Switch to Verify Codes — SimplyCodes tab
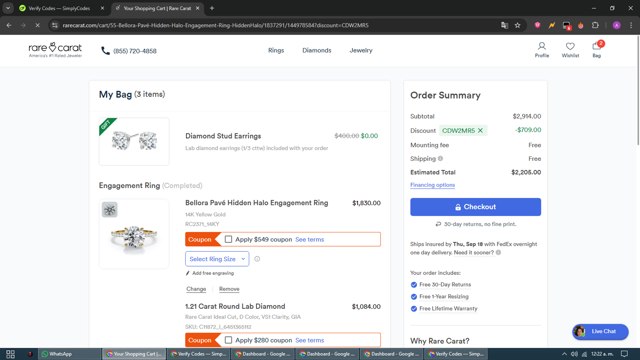Screen dimensions: 640x360 coord(59,8)
